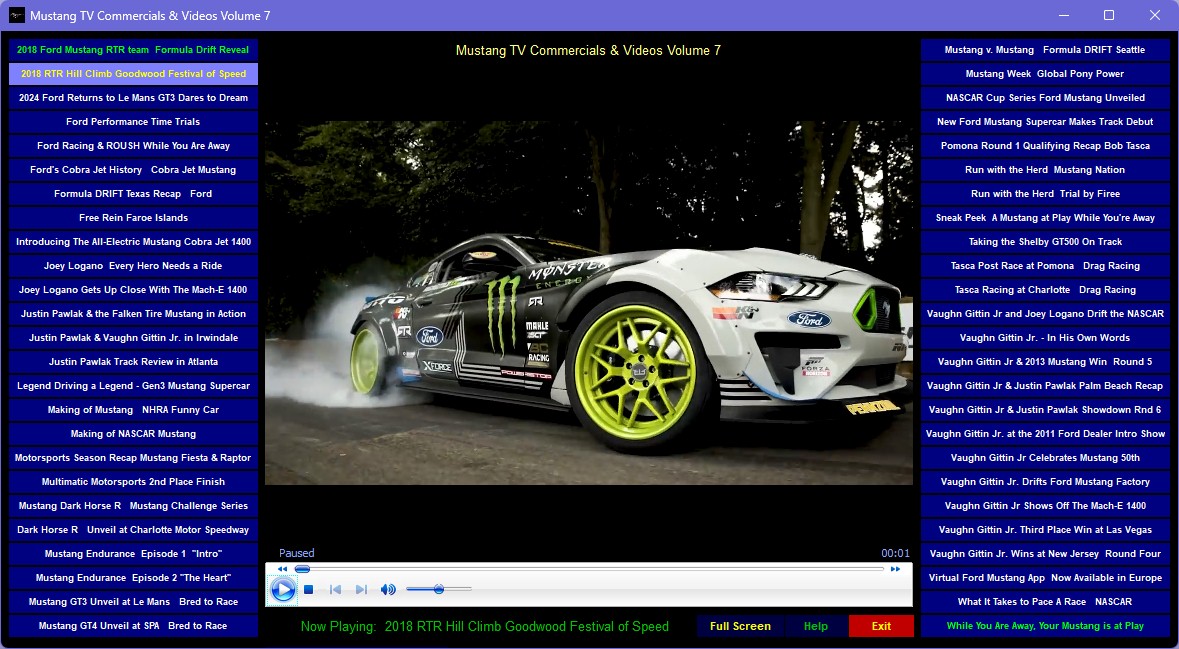The height and width of the screenshot is (649, 1179).
Task: Open Mustang Dark Horse R Mustang Challenge Series
Action: (133, 506)
